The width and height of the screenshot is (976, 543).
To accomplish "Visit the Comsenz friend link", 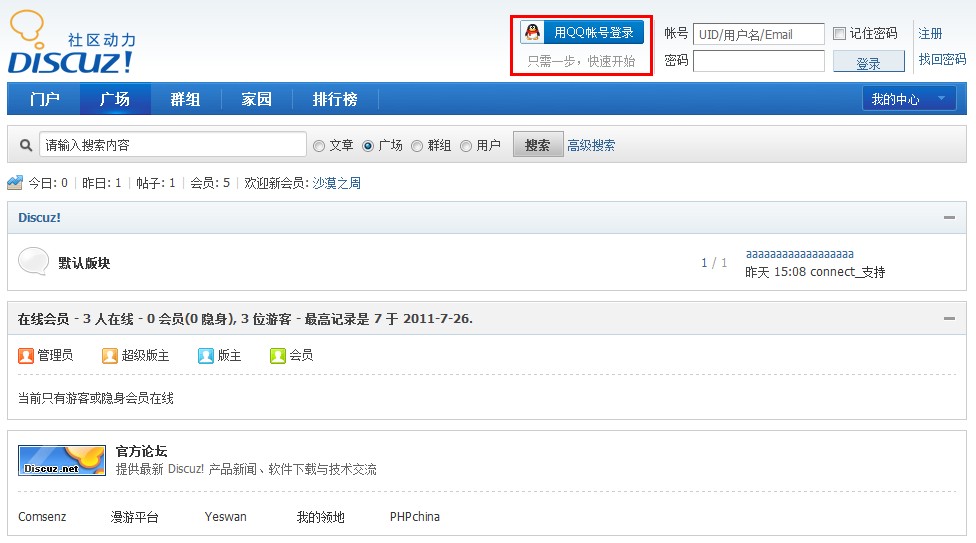I will pos(42,517).
